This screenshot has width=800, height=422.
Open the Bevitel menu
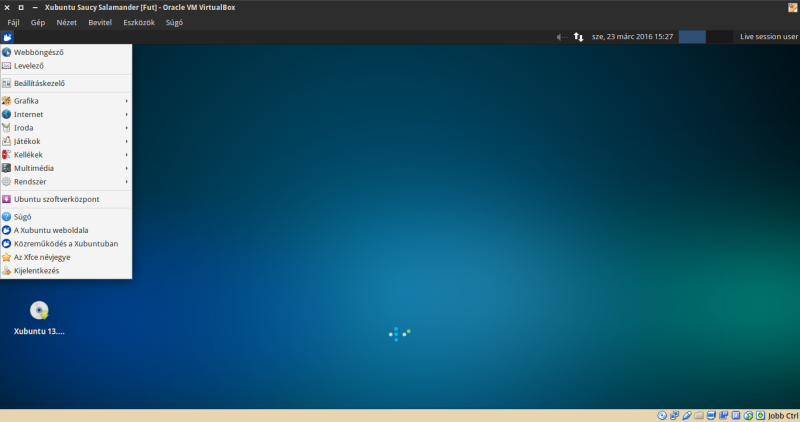(x=100, y=22)
